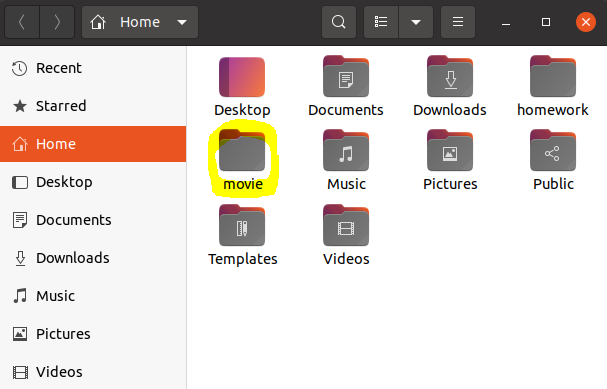Select the Public folder icon
The image size is (607, 389).
click(x=553, y=151)
